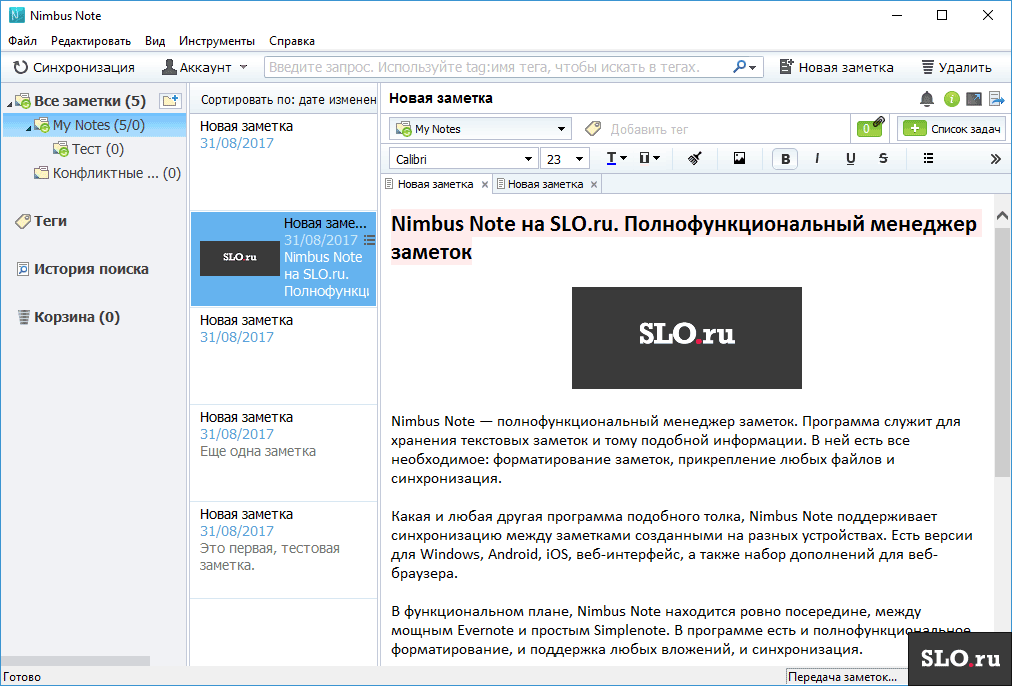The image size is (1012, 686).
Task: Click the Добавить тег field
Action: tap(649, 129)
